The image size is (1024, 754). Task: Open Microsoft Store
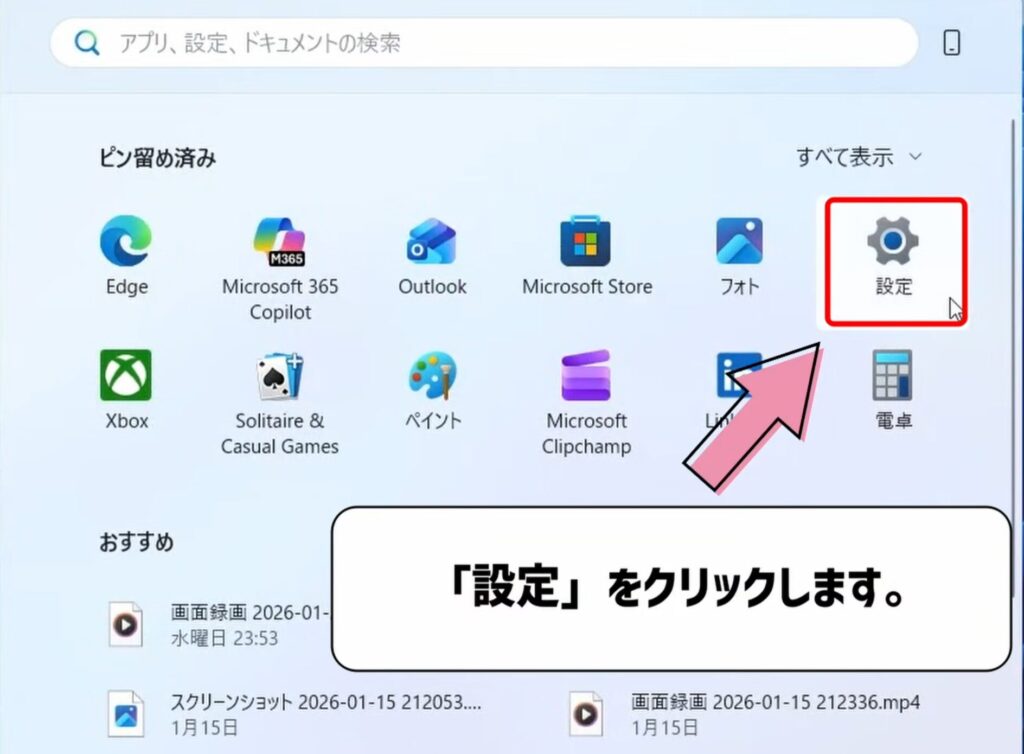586,240
